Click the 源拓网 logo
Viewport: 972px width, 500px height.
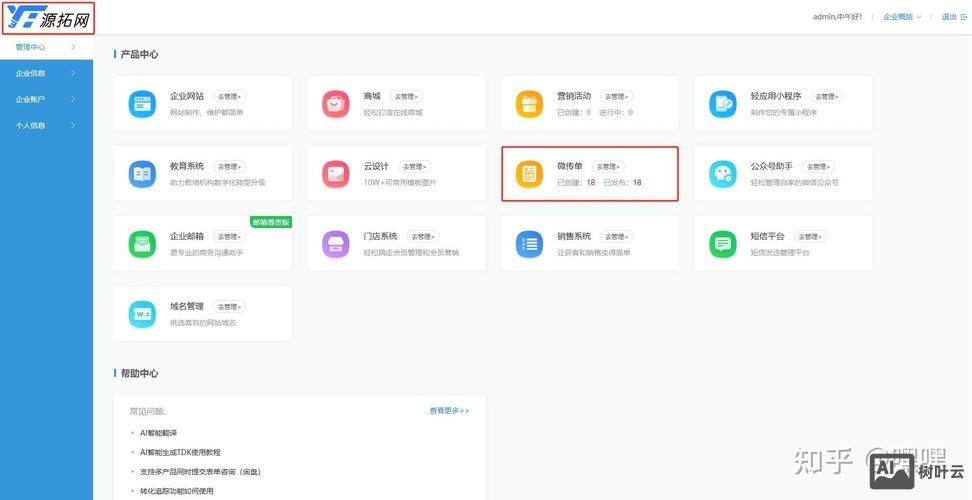click(x=48, y=18)
